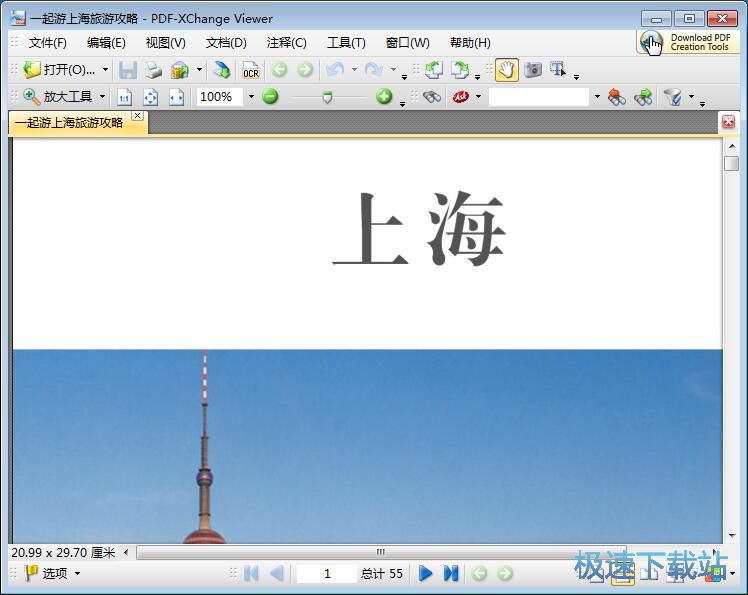Expand the search options funnel dropdown

coord(691,97)
